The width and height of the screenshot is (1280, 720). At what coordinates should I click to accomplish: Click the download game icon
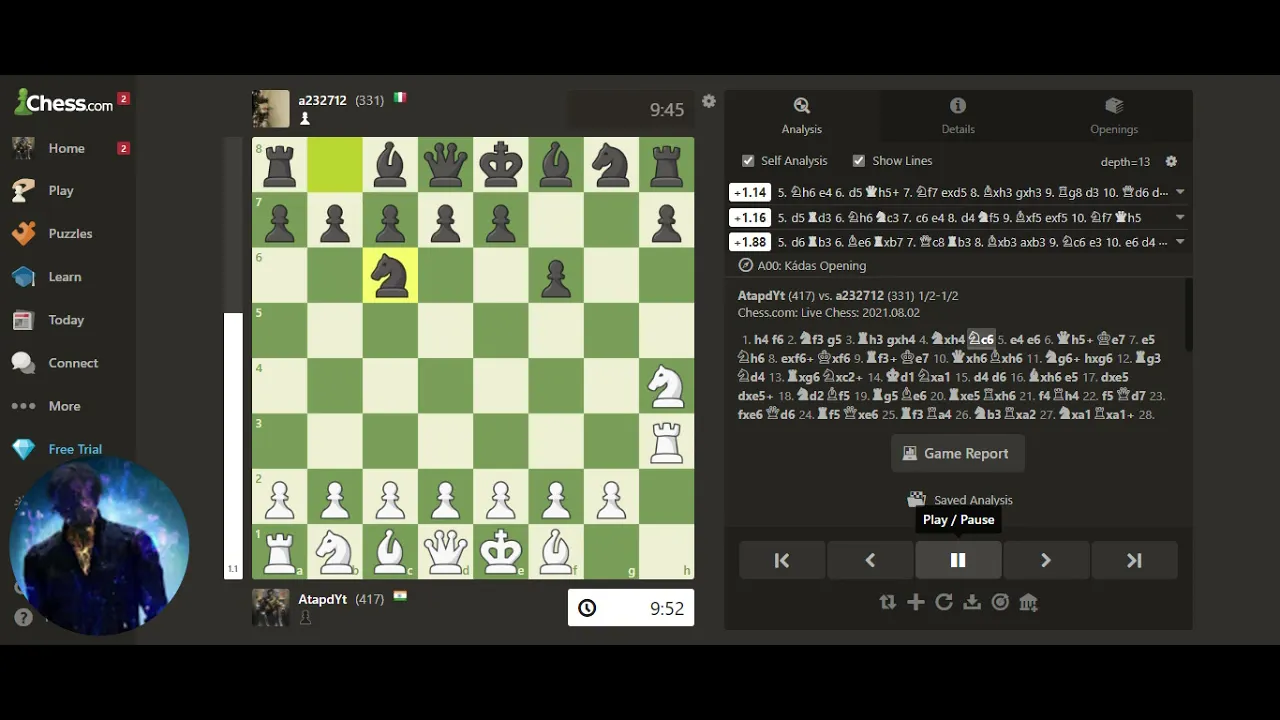coord(972,602)
